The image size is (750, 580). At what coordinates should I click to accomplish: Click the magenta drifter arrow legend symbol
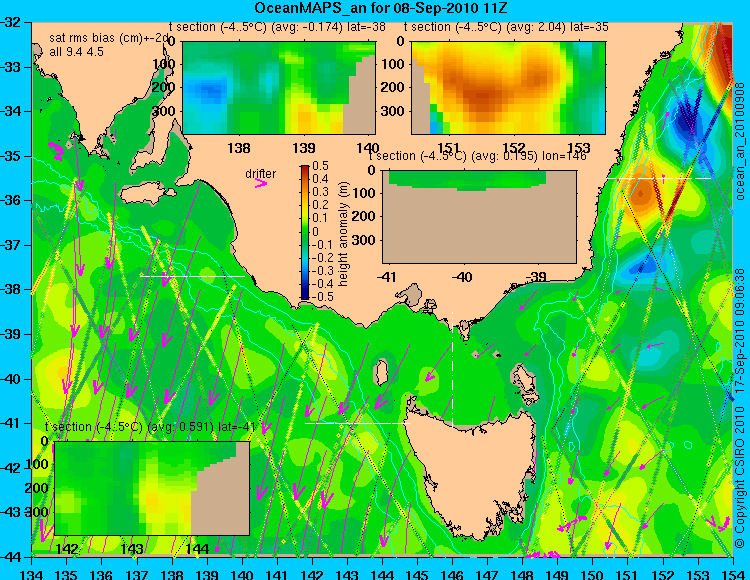[260, 184]
